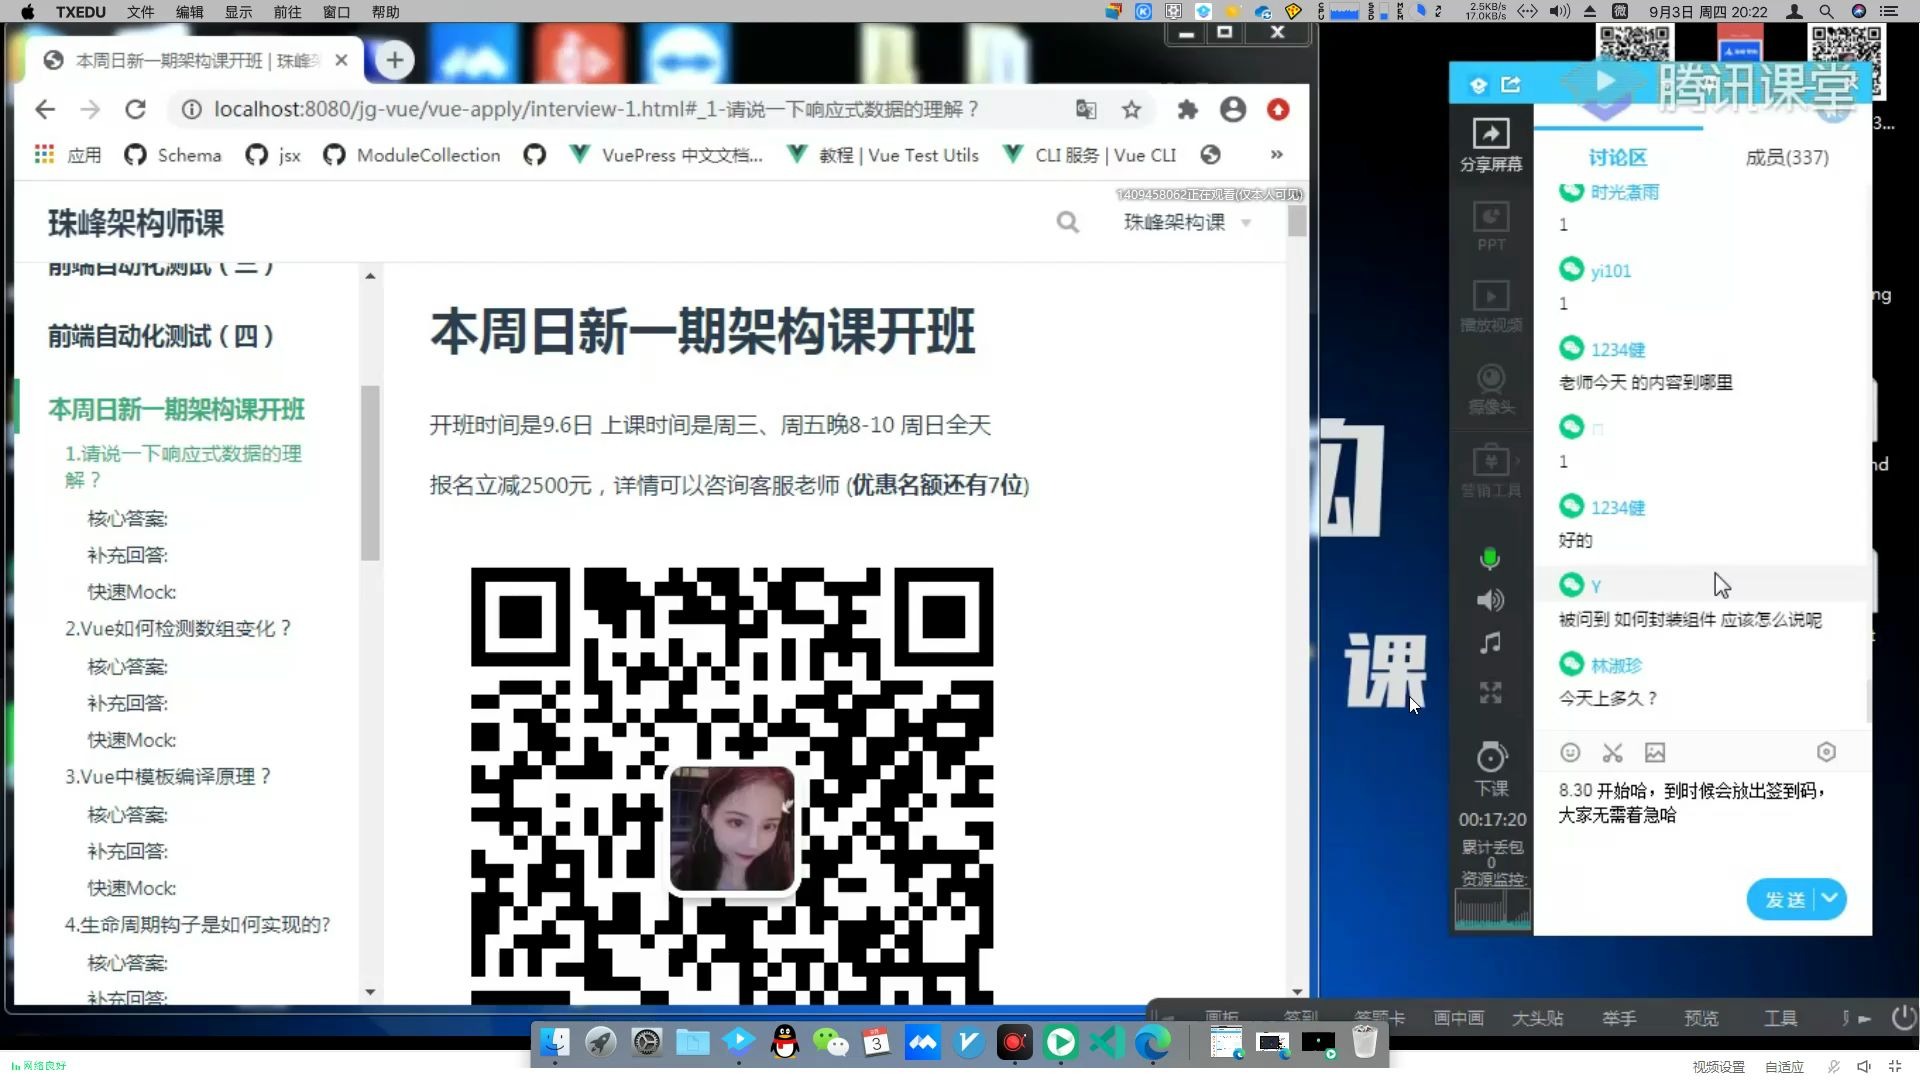
Task: Open the 应用 apps bookmark
Action: tap(68, 155)
